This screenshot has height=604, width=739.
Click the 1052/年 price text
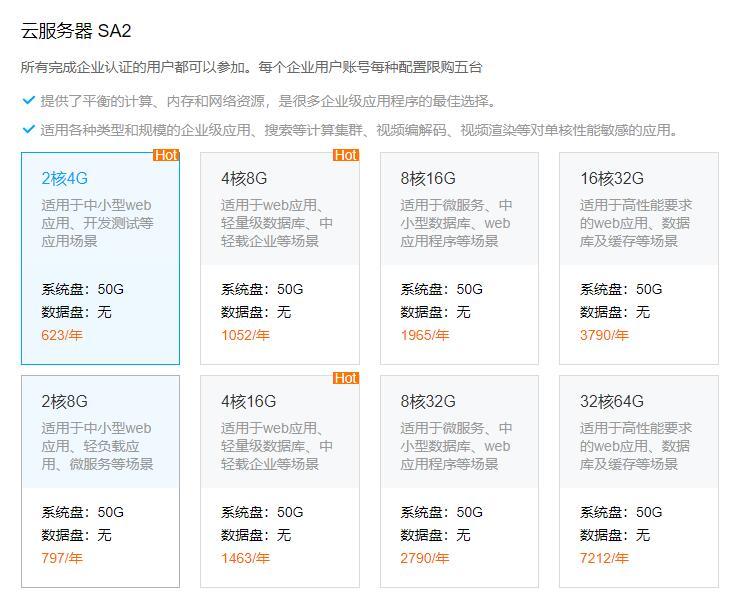[245, 335]
